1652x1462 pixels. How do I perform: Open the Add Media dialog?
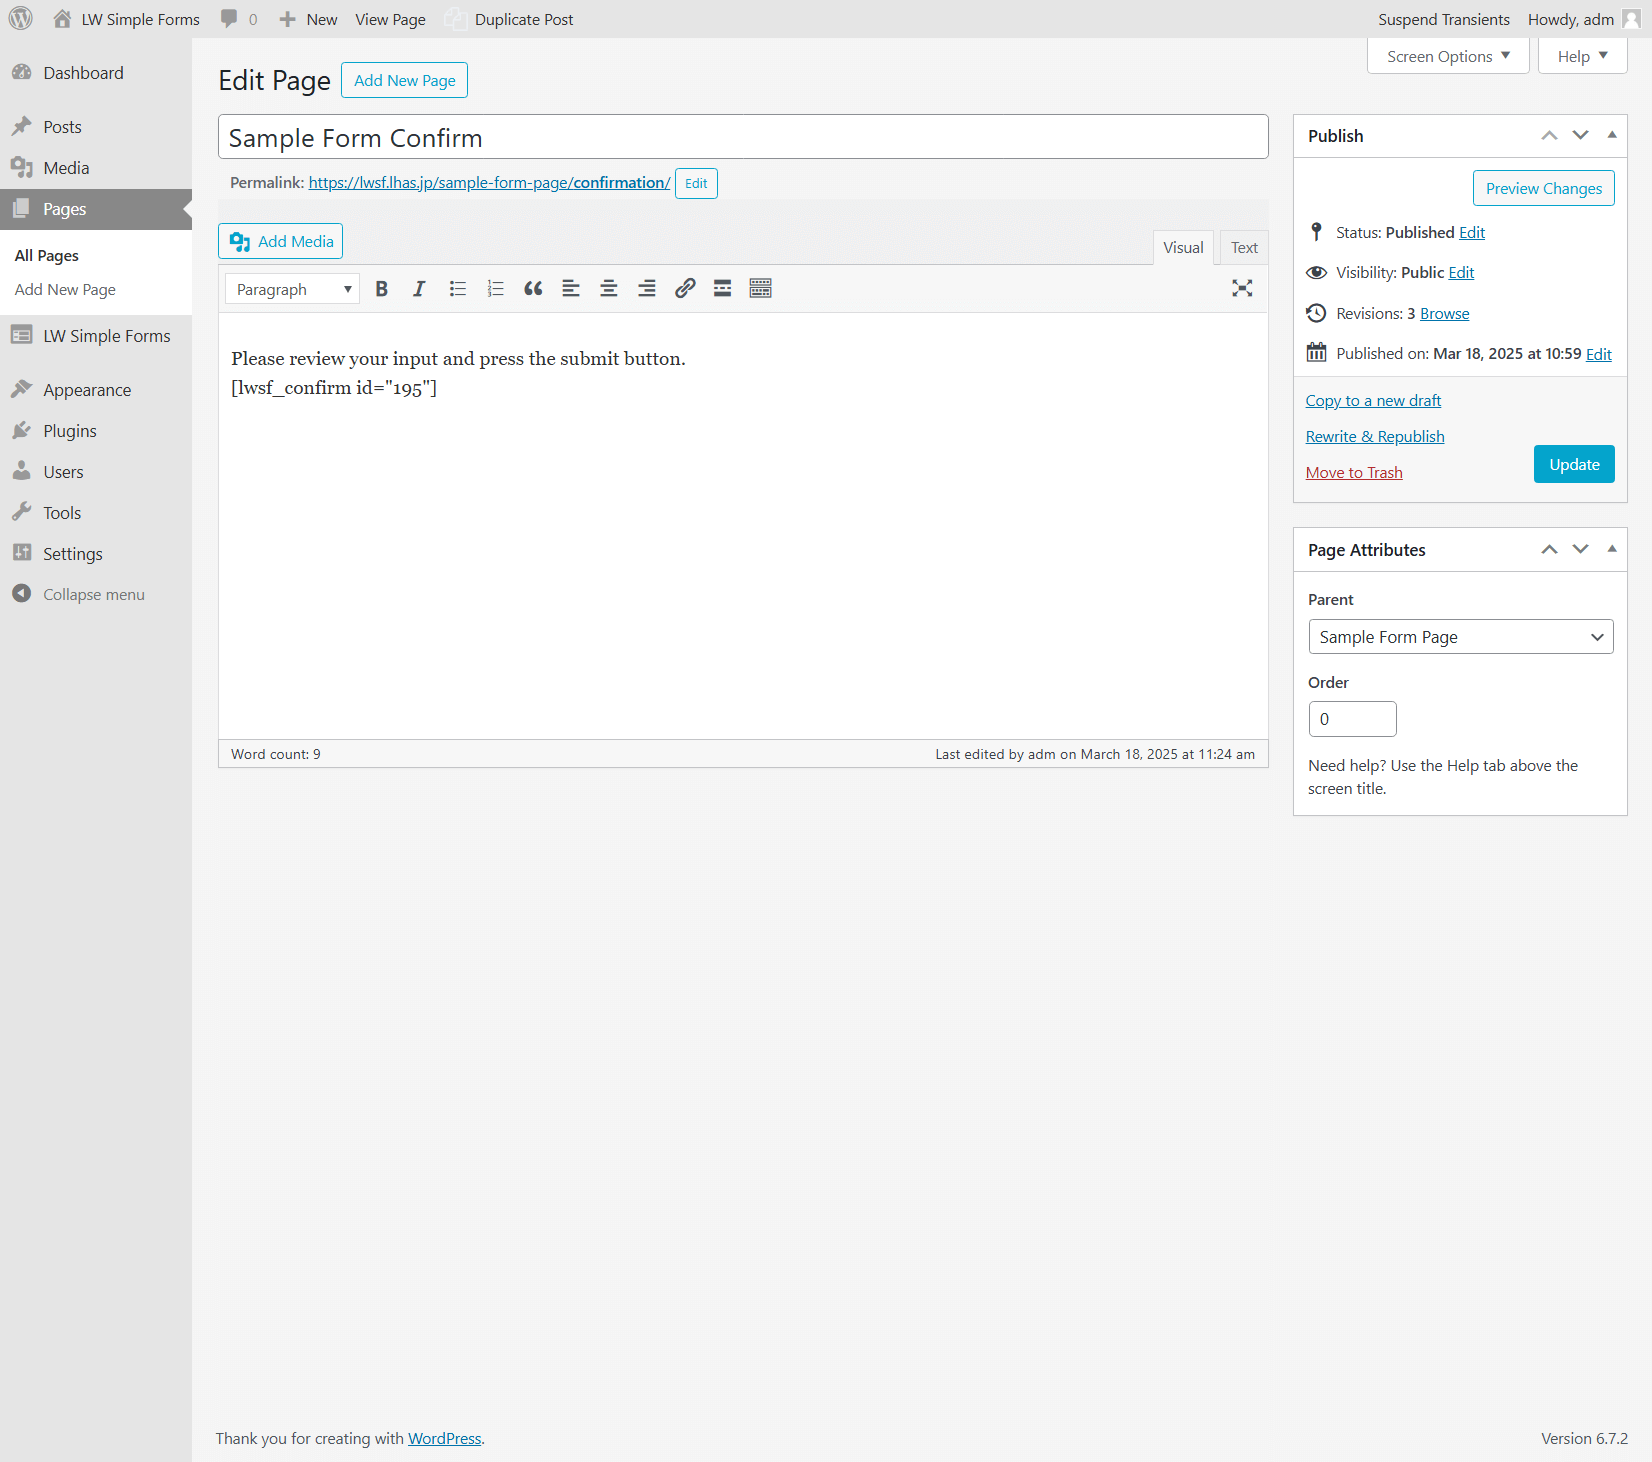pyautogui.click(x=280, y=241)
